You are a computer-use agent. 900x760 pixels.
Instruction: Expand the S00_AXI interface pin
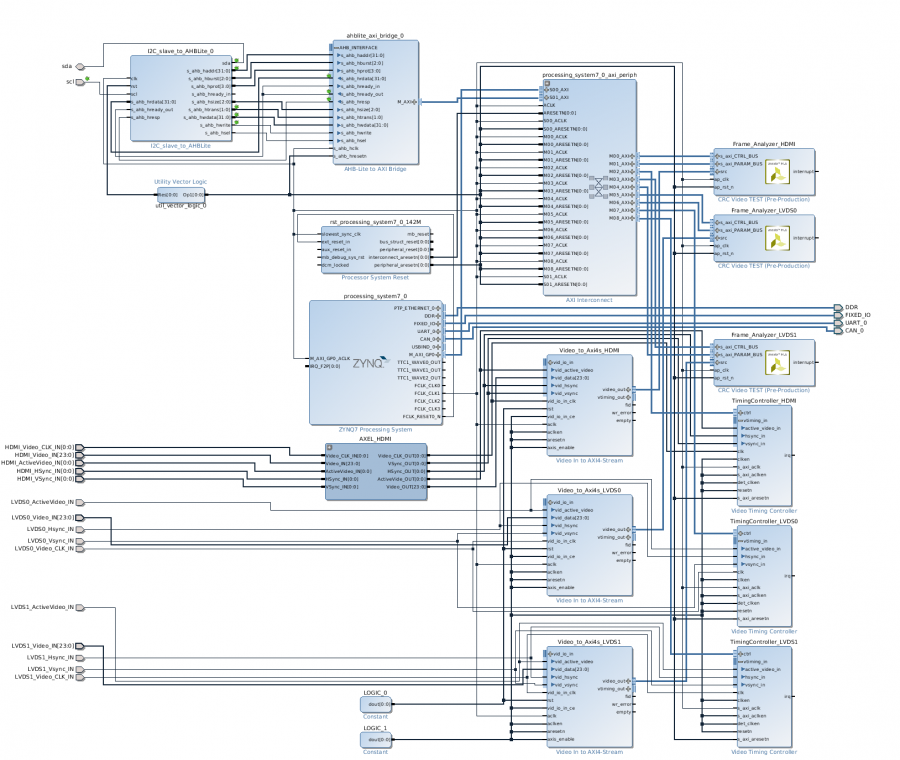[544, 90]
